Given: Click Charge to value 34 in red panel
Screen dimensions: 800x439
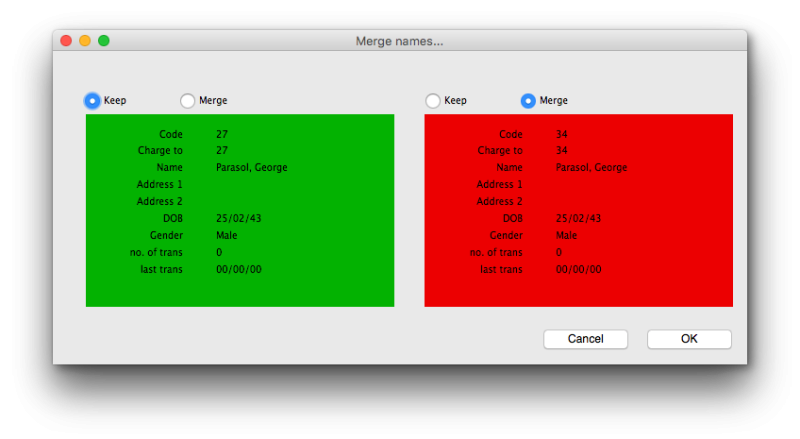Looking at the screenshot, I should [x=562, y=151].
